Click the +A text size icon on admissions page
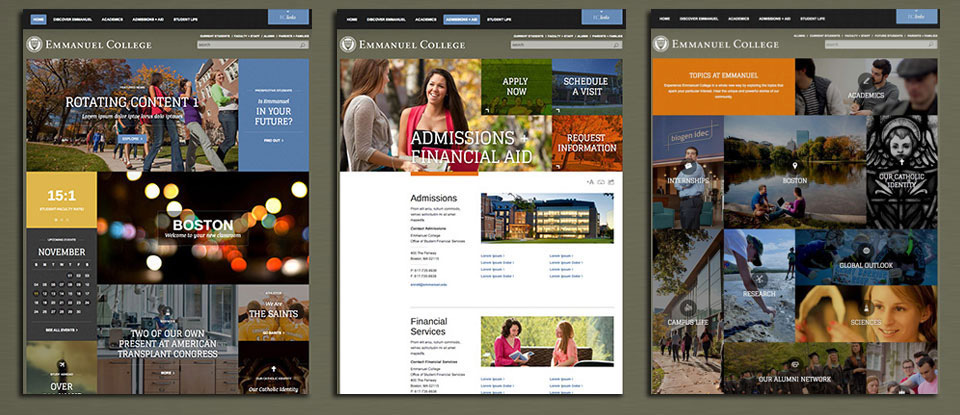The width and height of the screenshot is (960, 415). click(590, 182)
